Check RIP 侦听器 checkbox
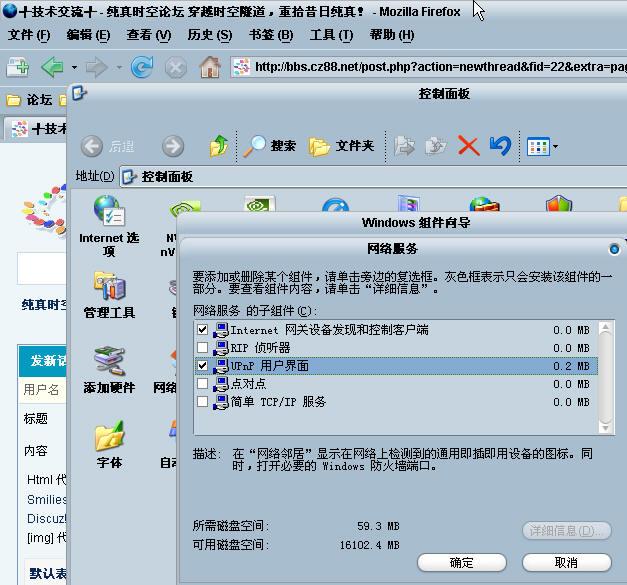The height and width of the screenshot is (585, 627). (x=203, y=347)
